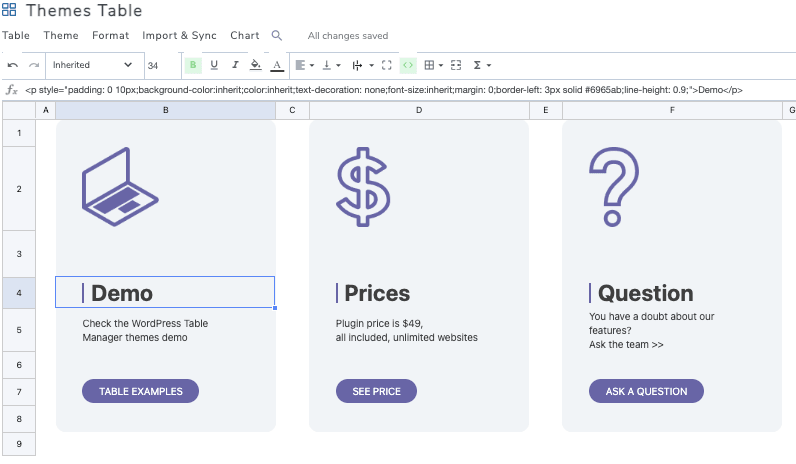Click the Themes Table grid logo icon
This screenshot has width=796, height=464.
(x=9, y=11)
